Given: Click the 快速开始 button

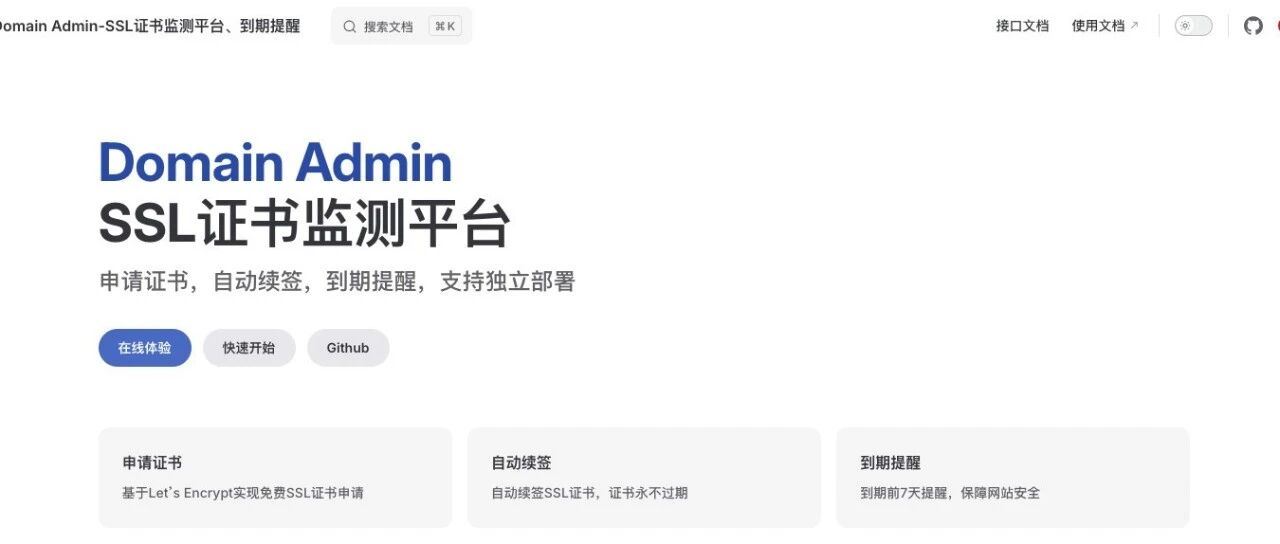Looking at the screenshot, I should click(x=249, y=348).
